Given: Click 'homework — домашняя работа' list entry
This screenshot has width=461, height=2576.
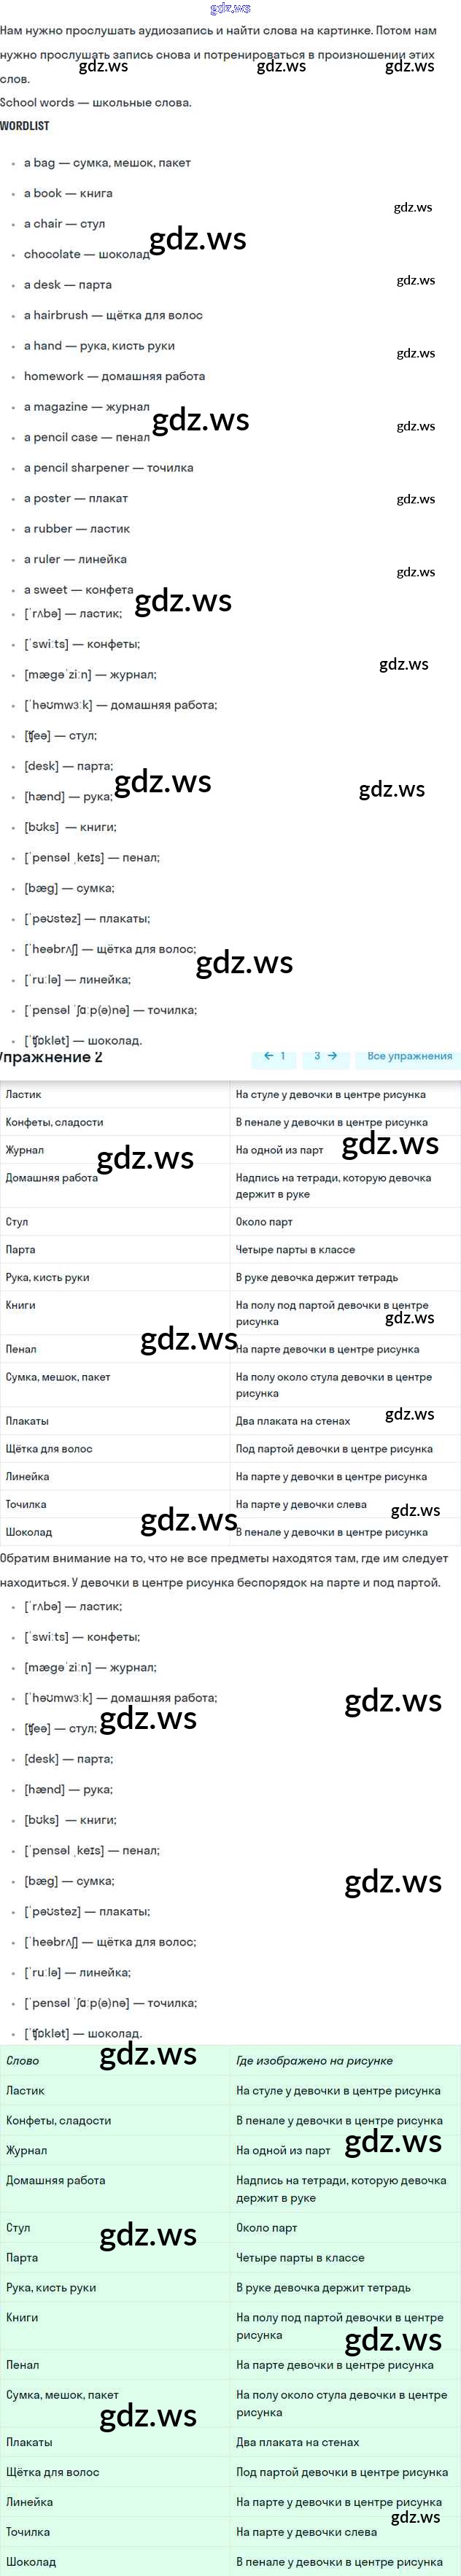Looking at the screenshot, I should (x=114, y=376).
